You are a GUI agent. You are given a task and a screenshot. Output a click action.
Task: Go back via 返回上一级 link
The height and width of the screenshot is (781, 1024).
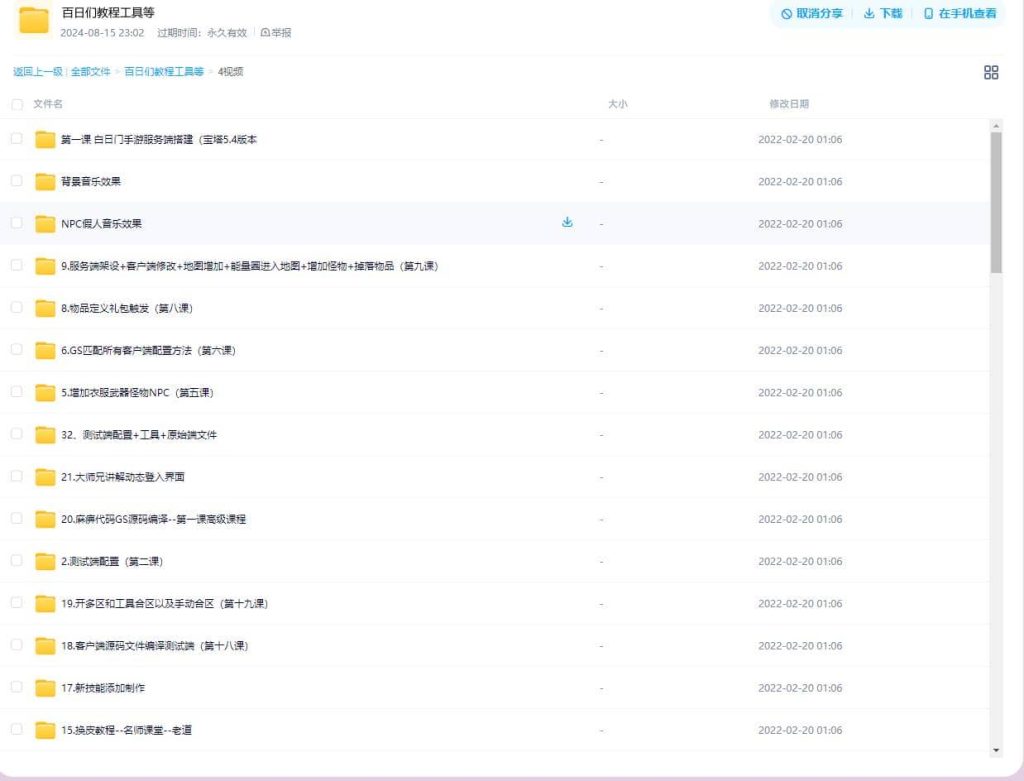pos(38,72)
